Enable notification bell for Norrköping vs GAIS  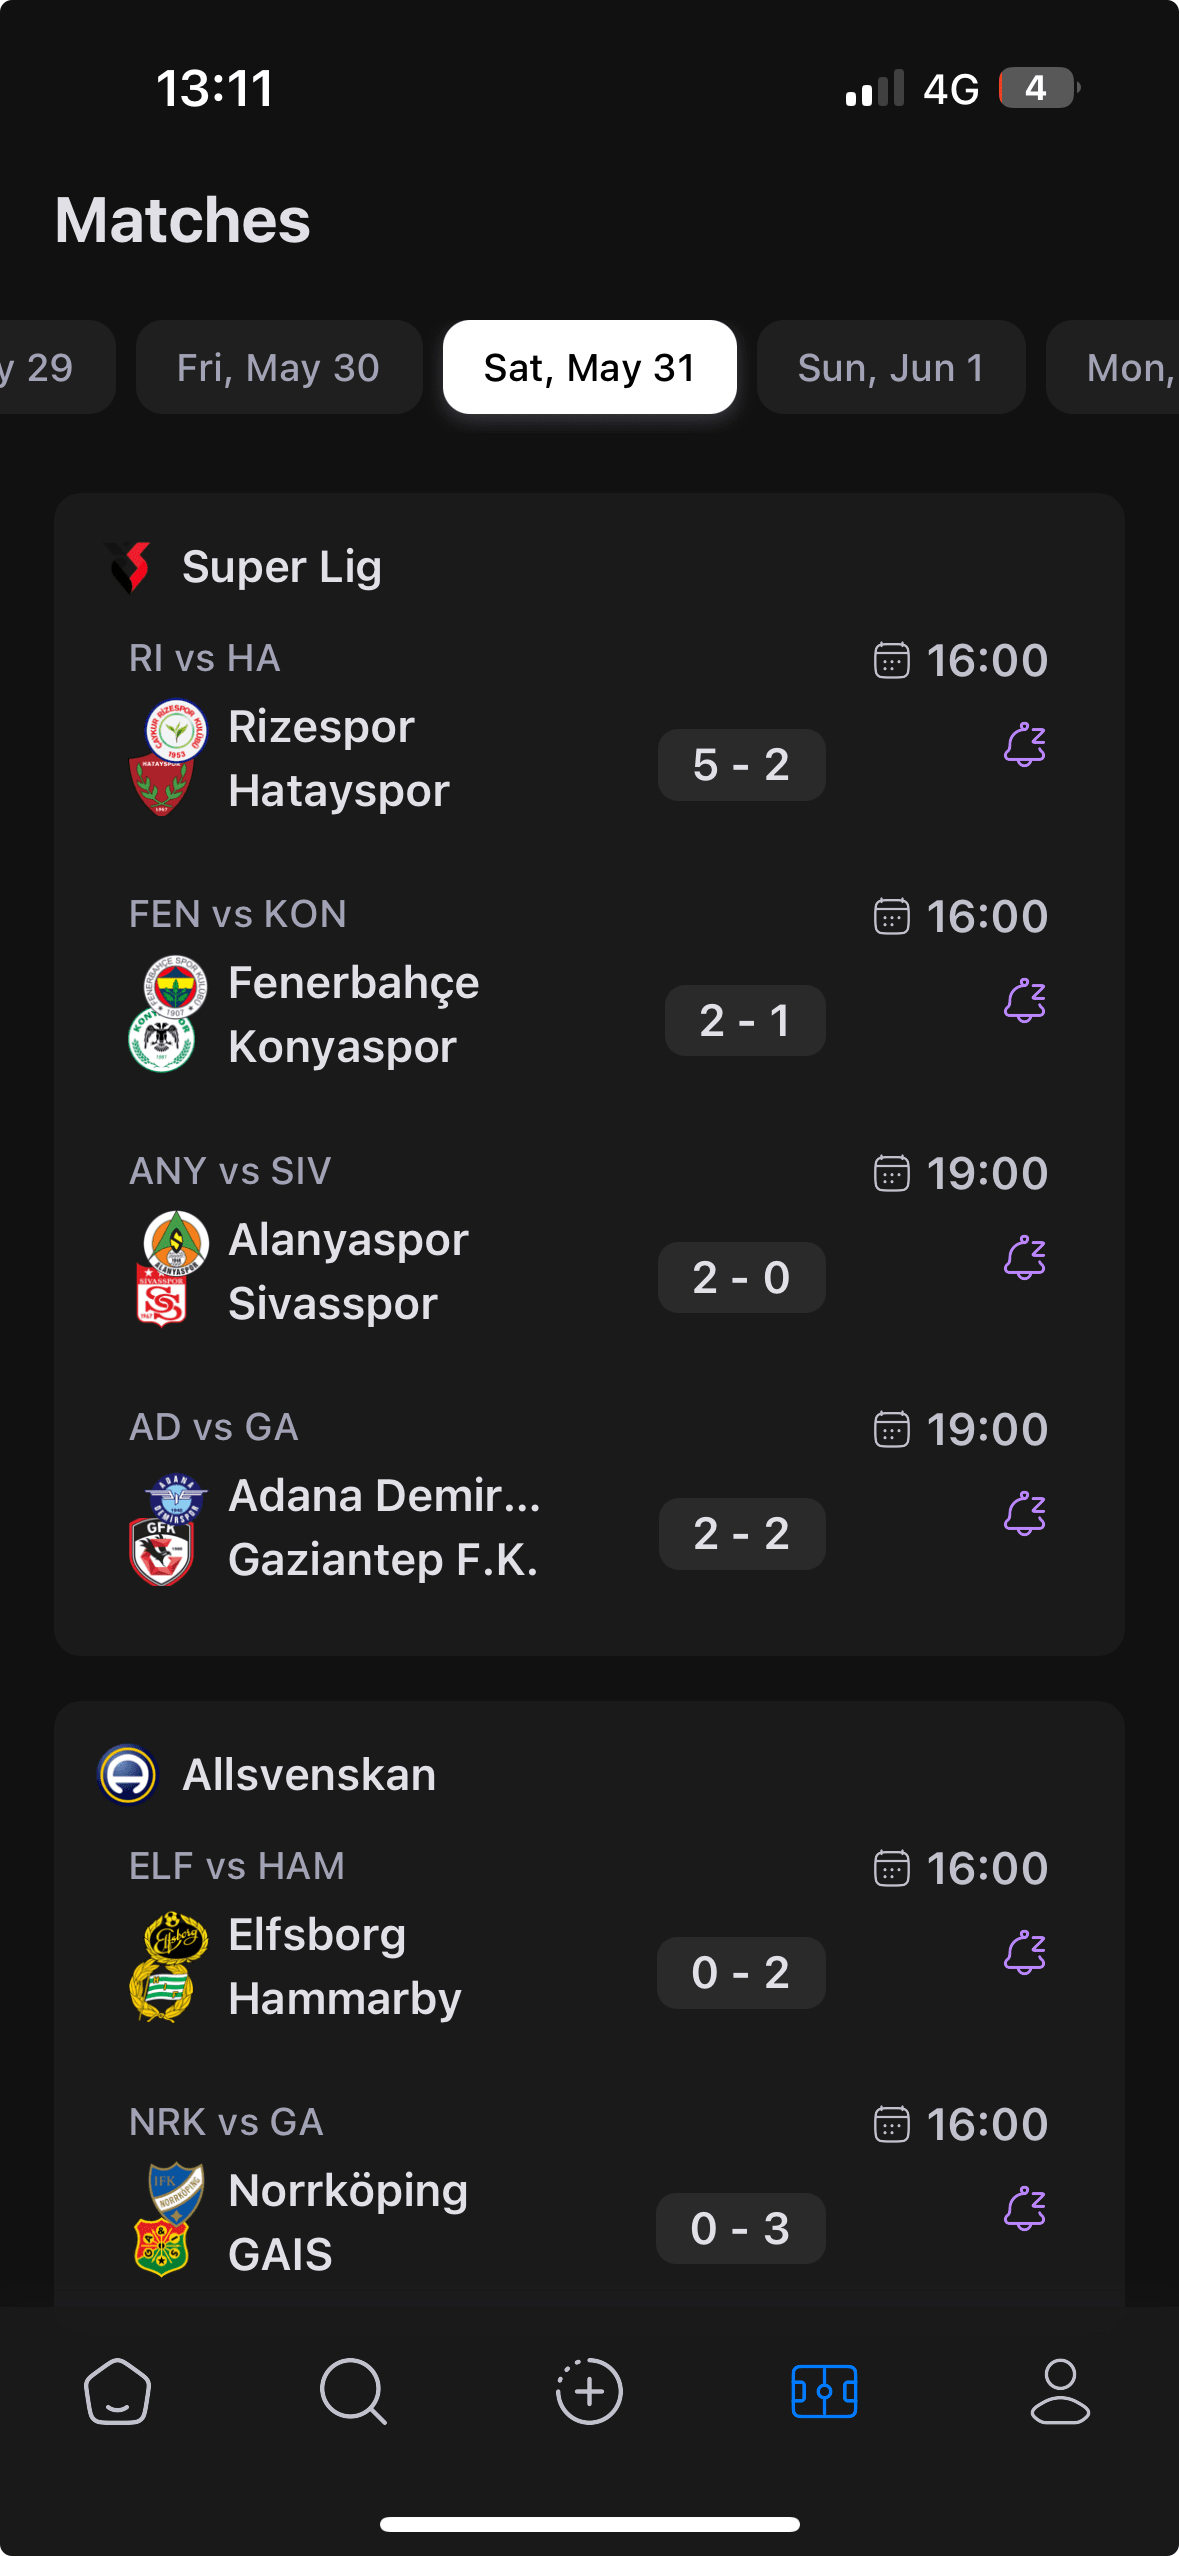(1025, 2209)
